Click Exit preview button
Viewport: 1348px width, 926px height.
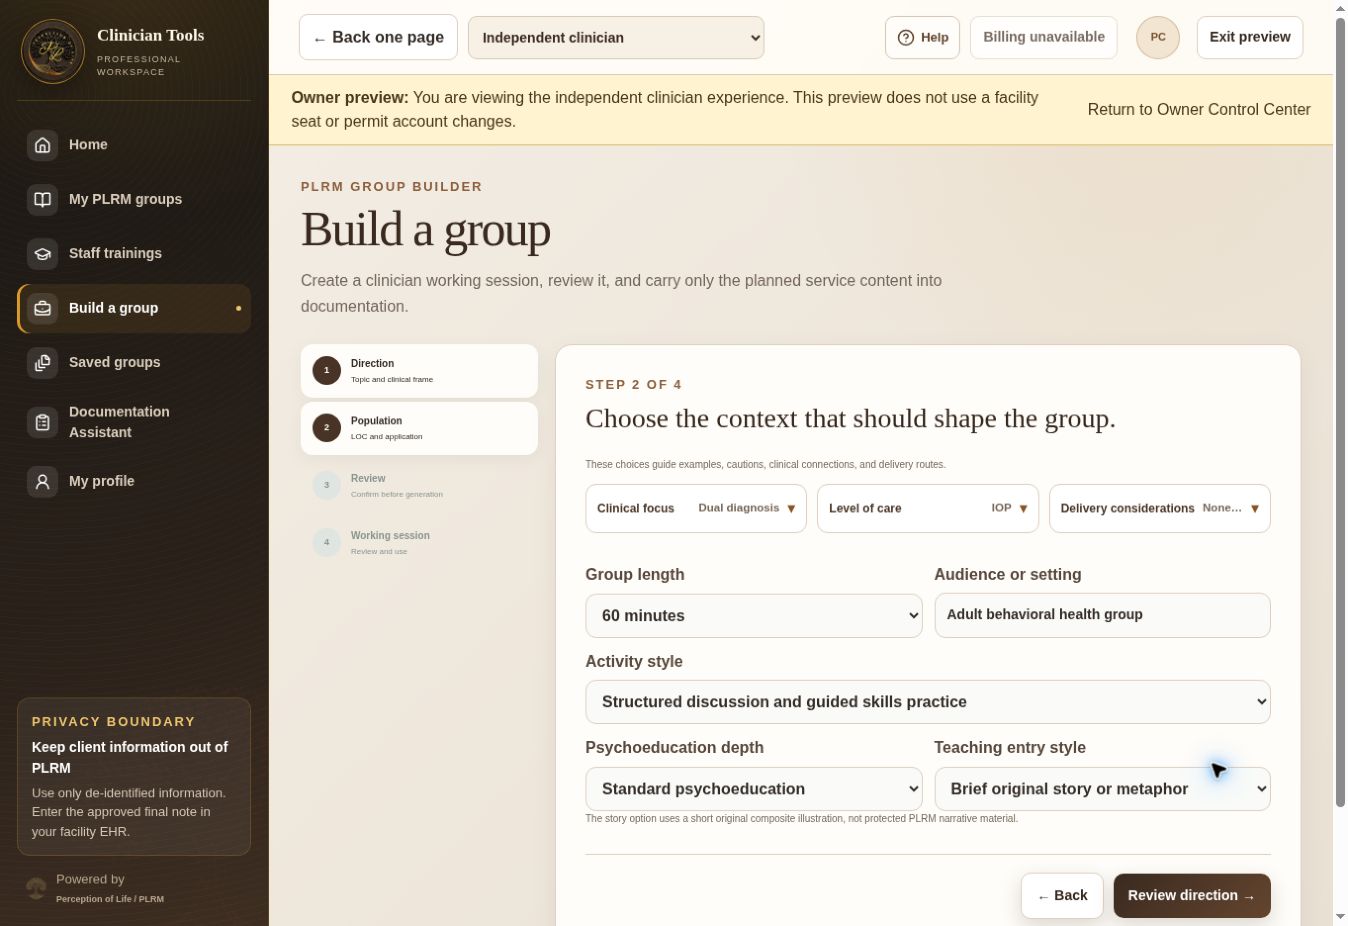tap(1250, 37)
